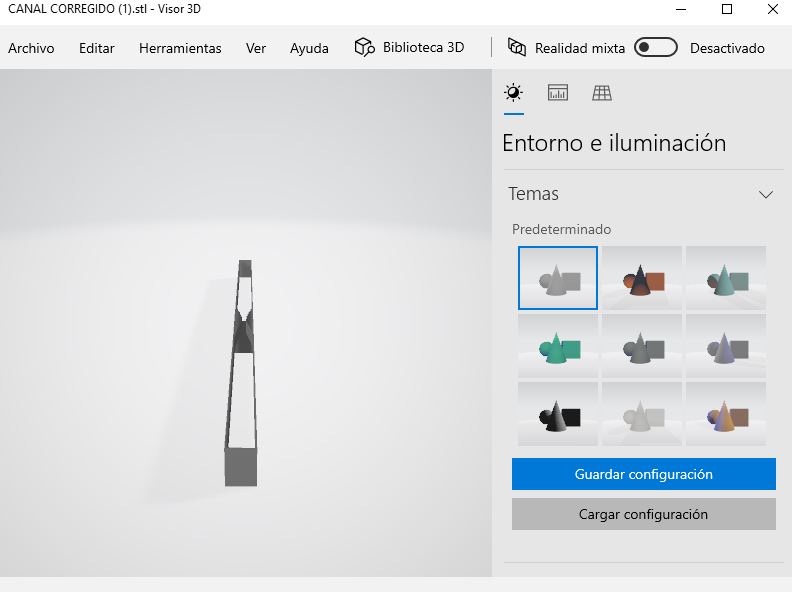Open the Environment and lighting tab icon
Viewport: 792px width, 592px height.
click(513, 93)
